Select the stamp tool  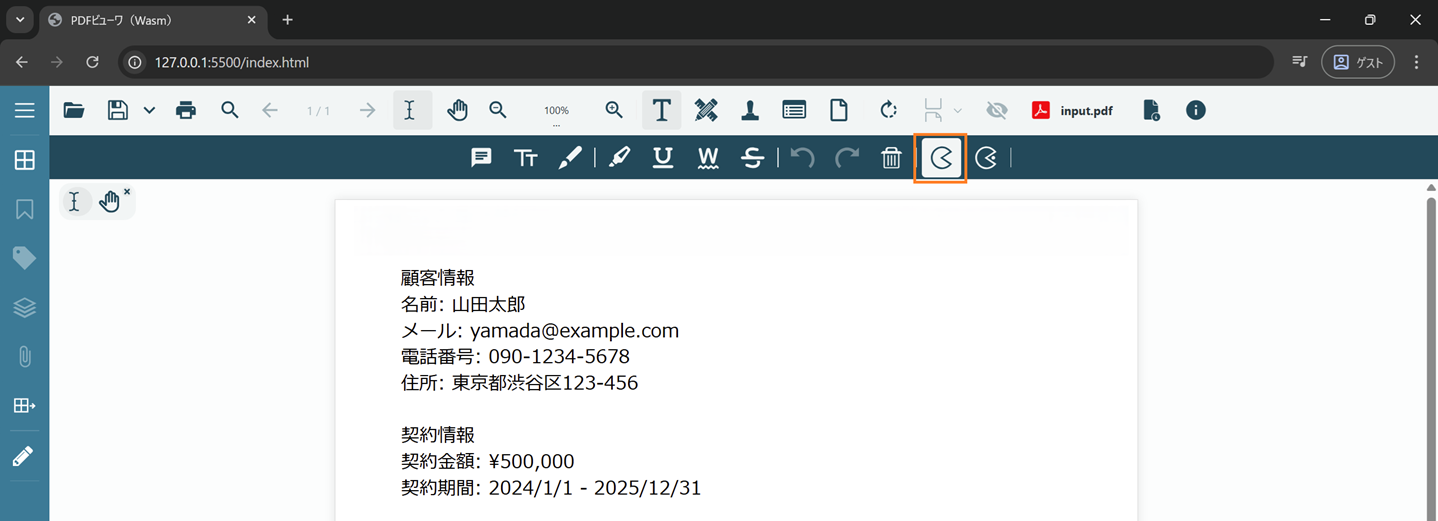tap(750, 110)
